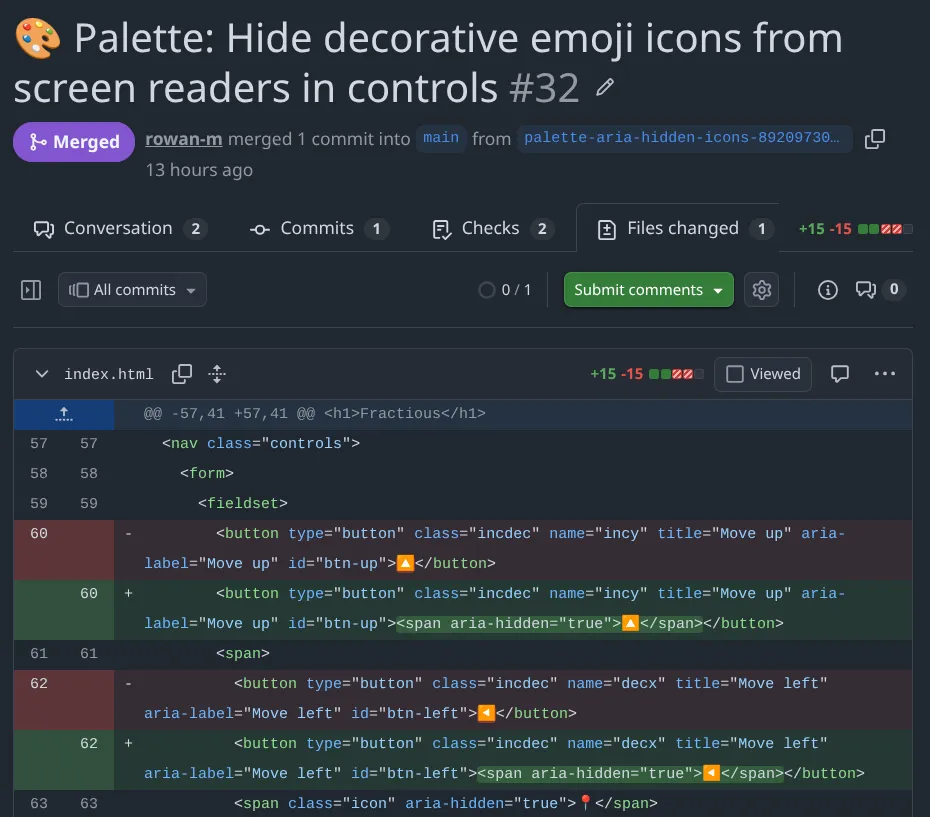
Task: Open the diff view settings gear
Action: [762, 289]
